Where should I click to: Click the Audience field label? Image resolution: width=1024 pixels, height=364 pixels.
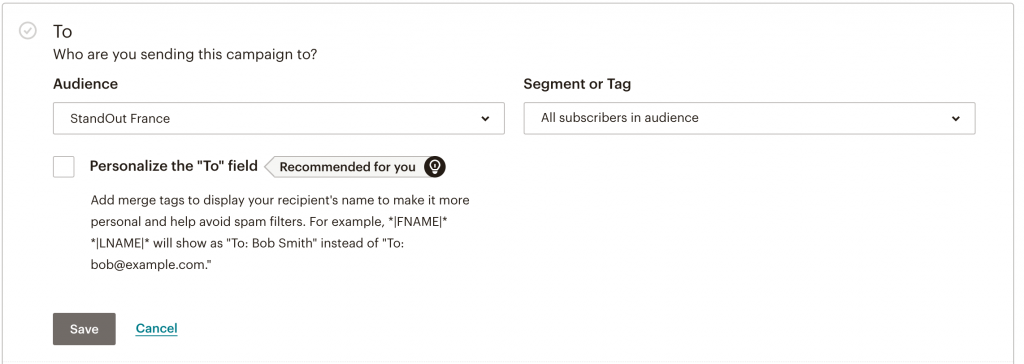pos(86,84)
